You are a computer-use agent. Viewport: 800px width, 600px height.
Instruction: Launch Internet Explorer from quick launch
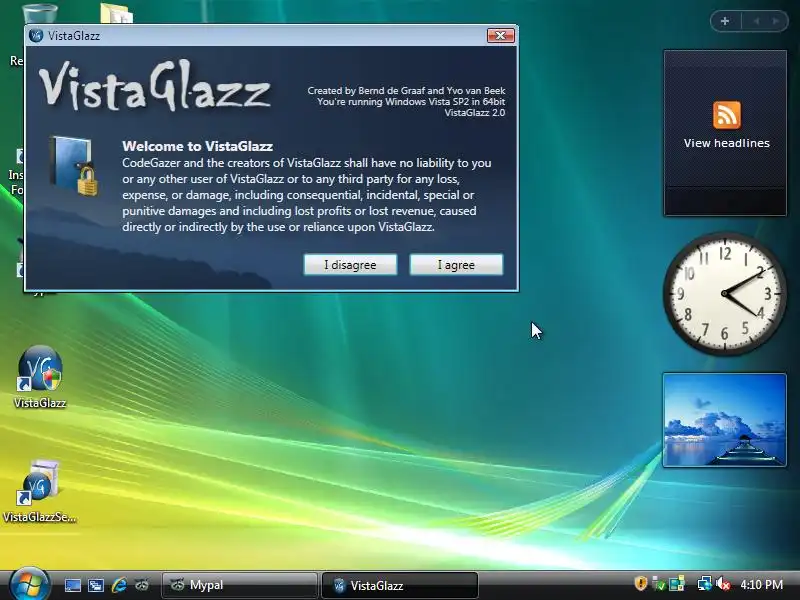(119, 585)
